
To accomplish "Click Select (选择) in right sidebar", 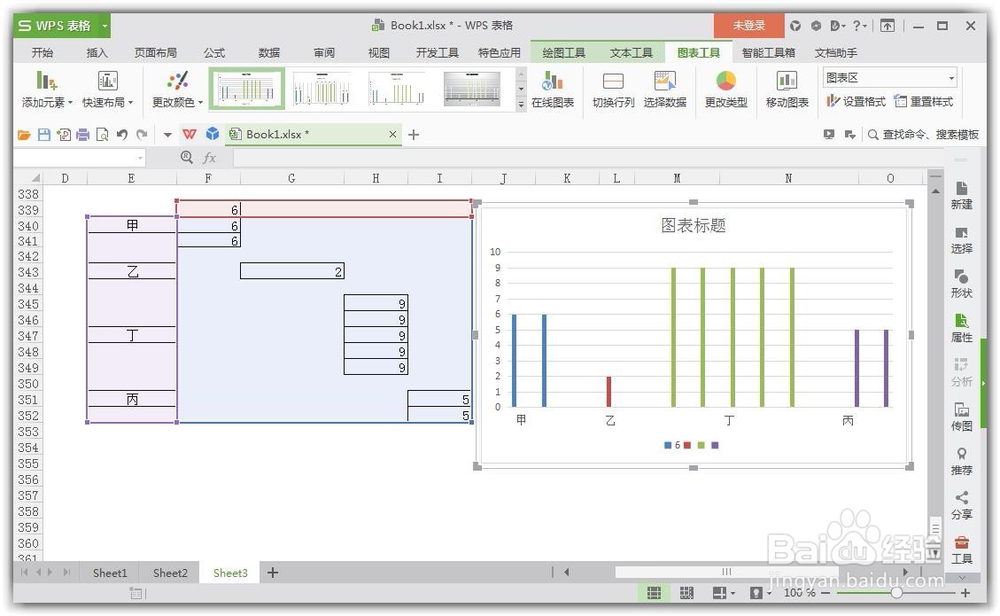I will click(961, 240).
